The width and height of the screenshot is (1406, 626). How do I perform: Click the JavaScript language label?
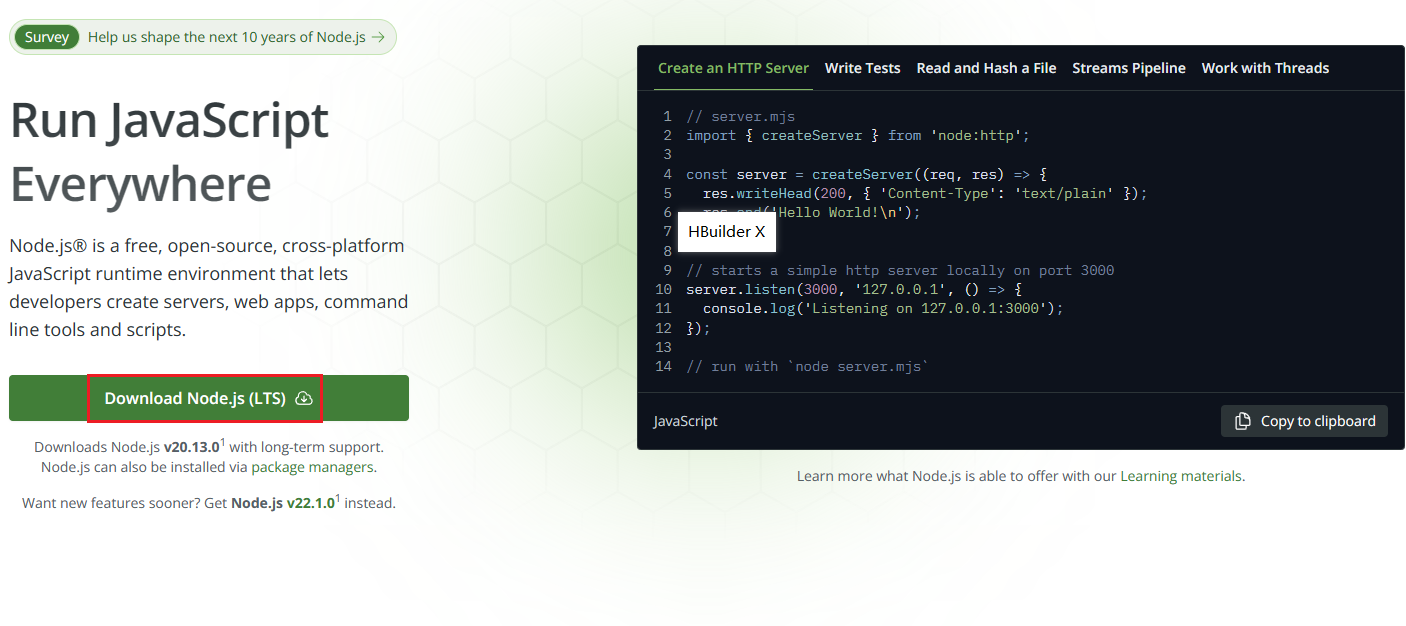click(x=685, y=421)
